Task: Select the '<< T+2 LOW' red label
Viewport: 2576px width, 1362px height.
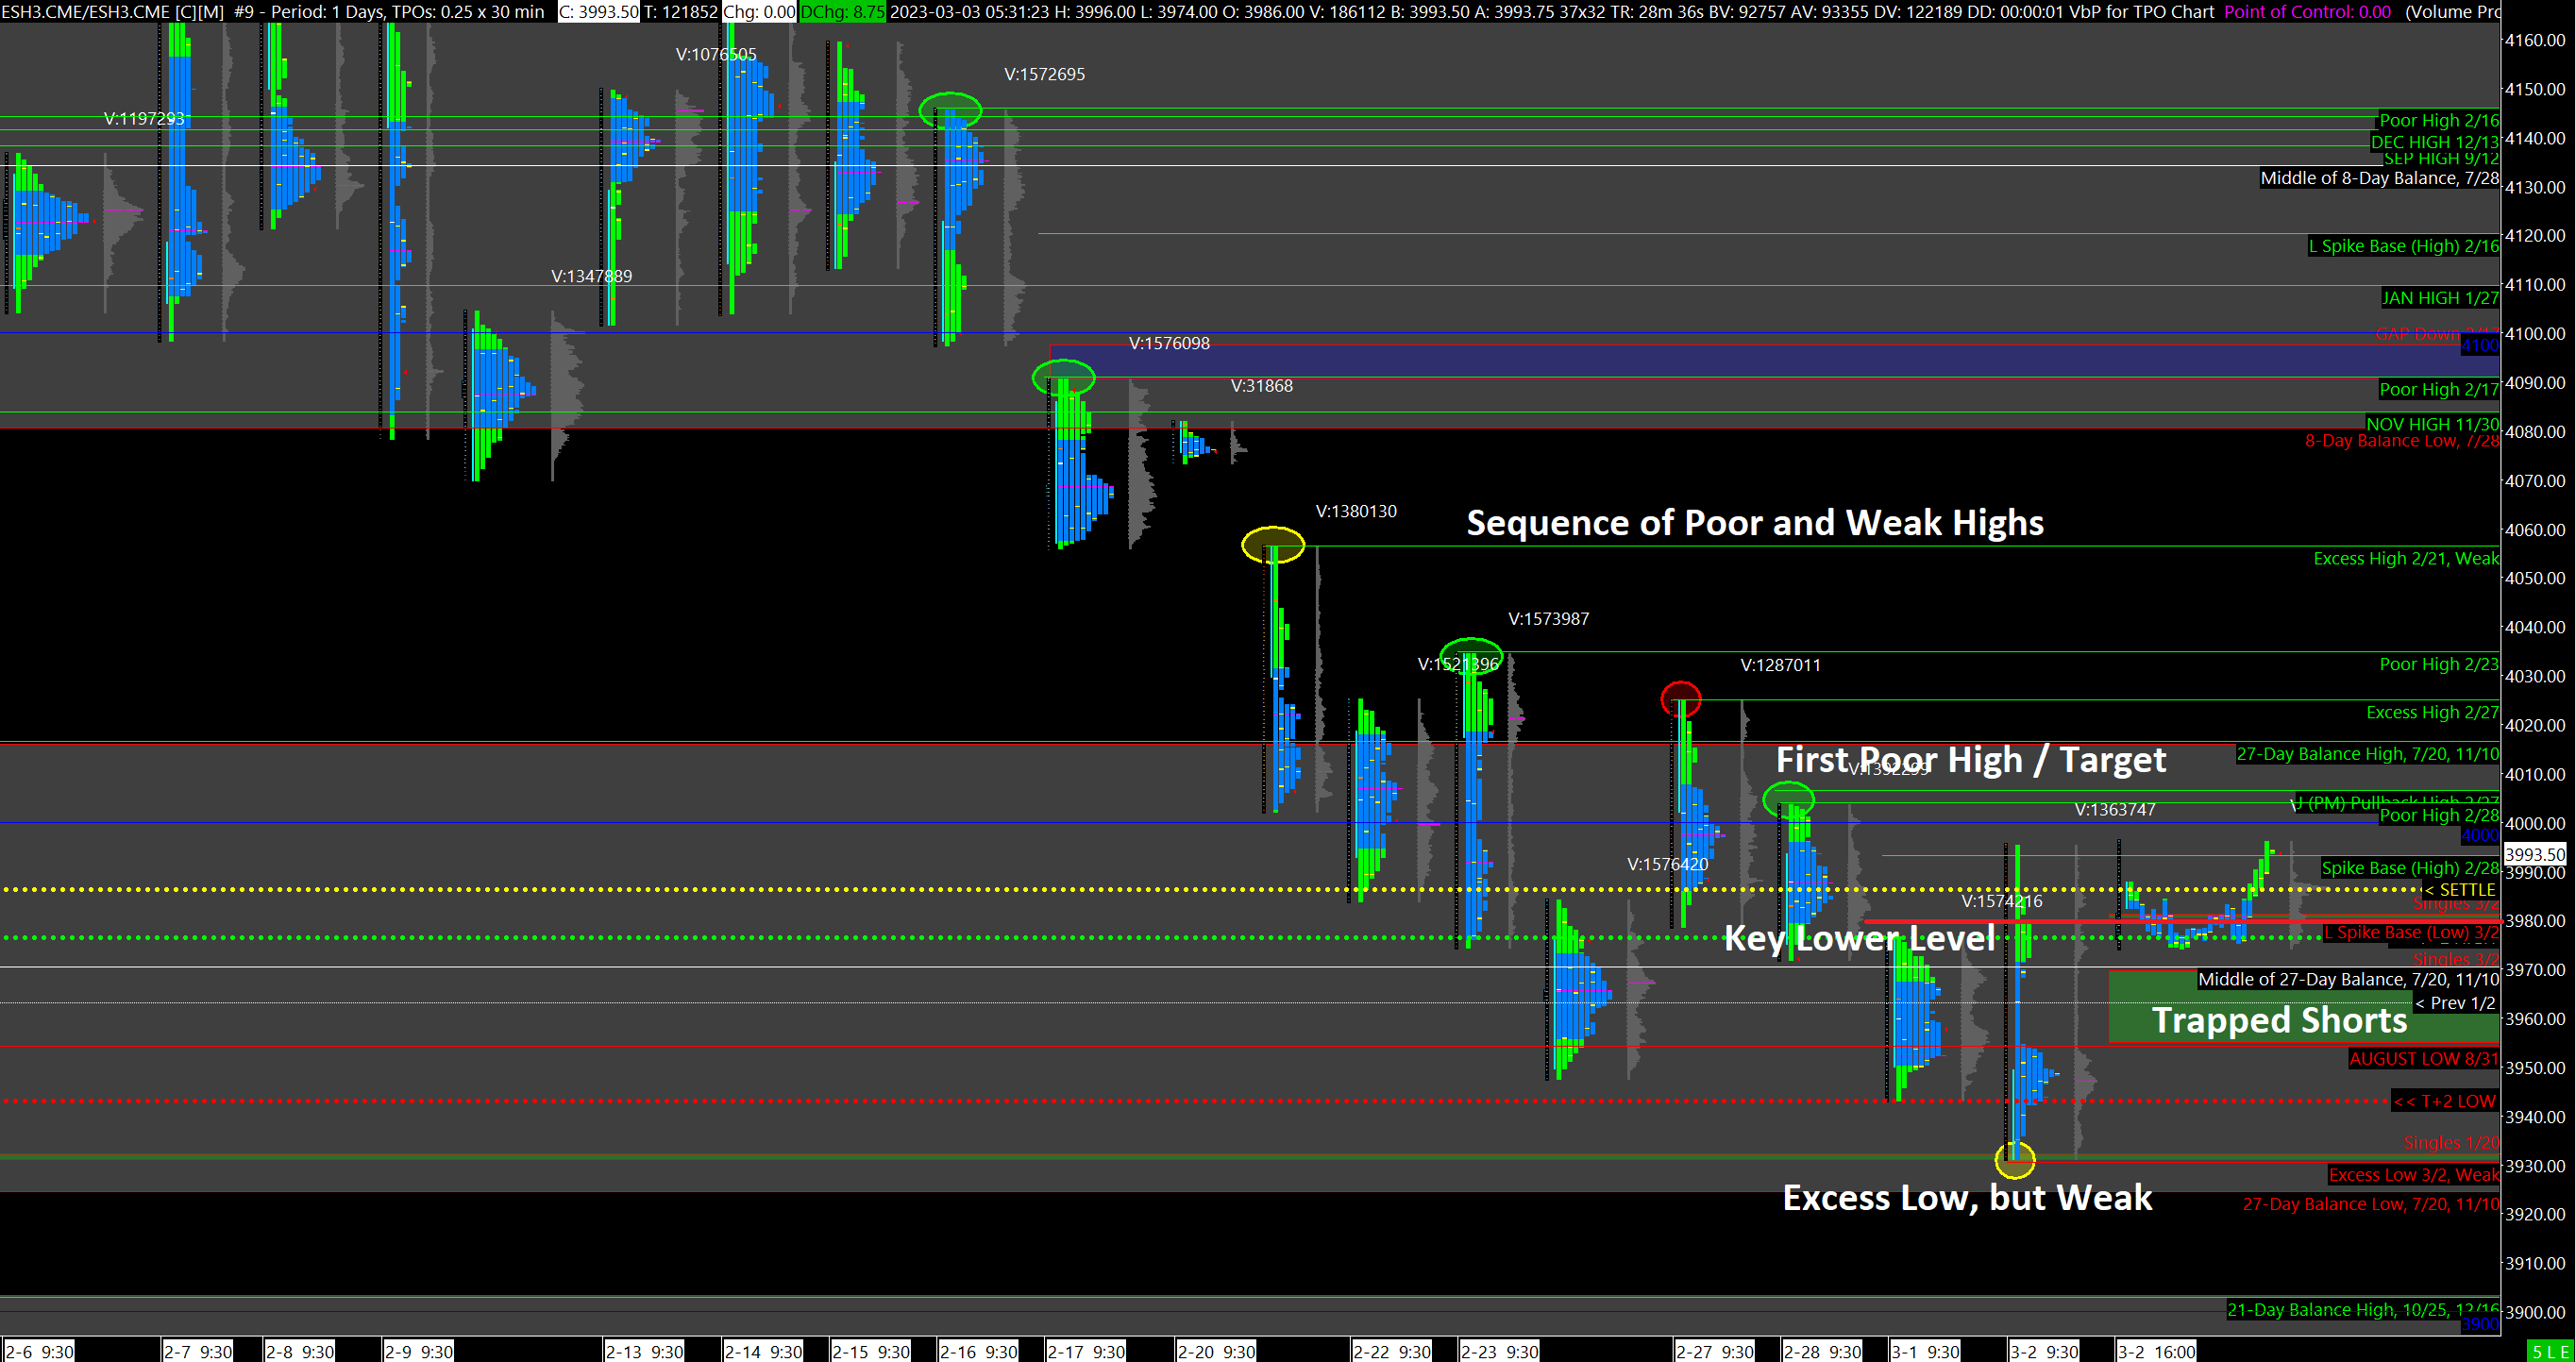Action: 2444,1101
